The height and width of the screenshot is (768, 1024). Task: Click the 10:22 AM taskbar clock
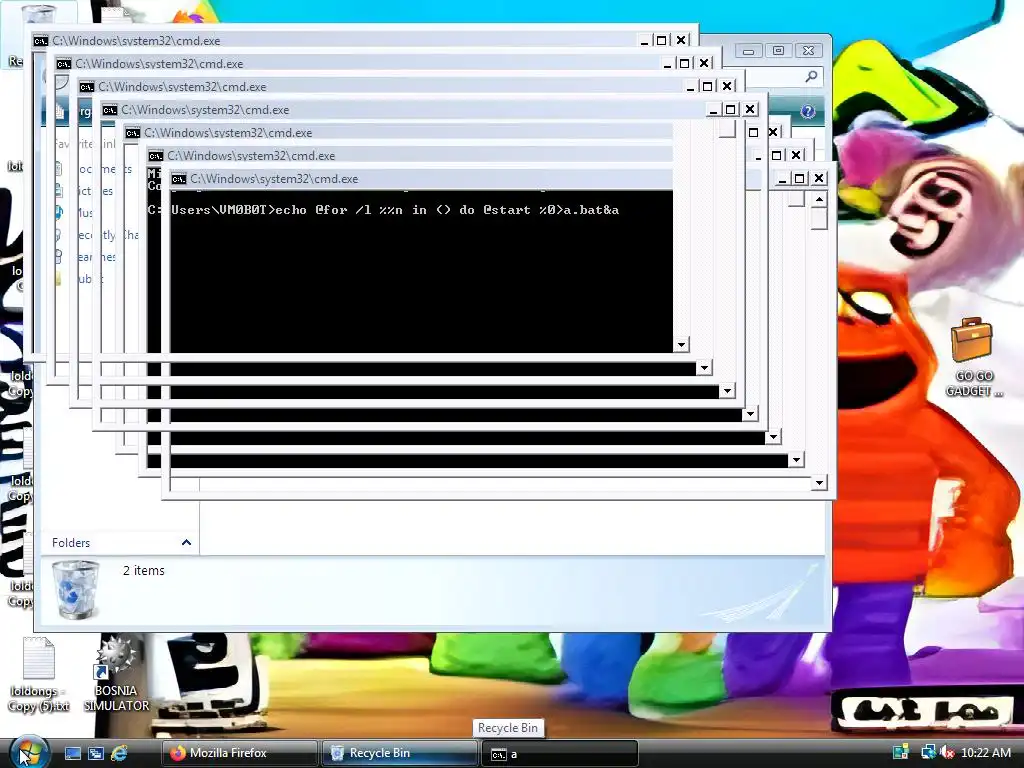(985, 753)
